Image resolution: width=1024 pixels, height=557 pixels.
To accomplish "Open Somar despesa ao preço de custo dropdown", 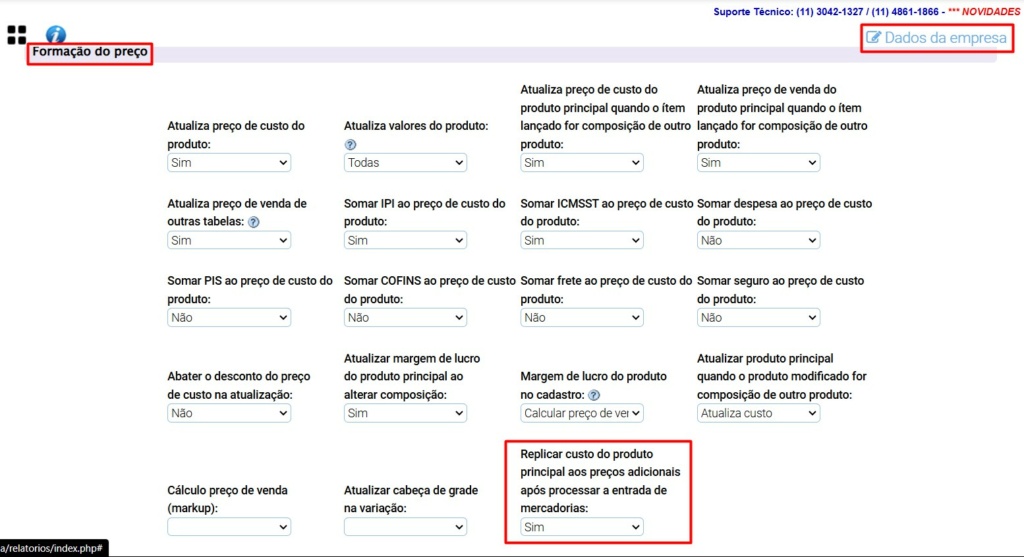I will coord(758,240).
